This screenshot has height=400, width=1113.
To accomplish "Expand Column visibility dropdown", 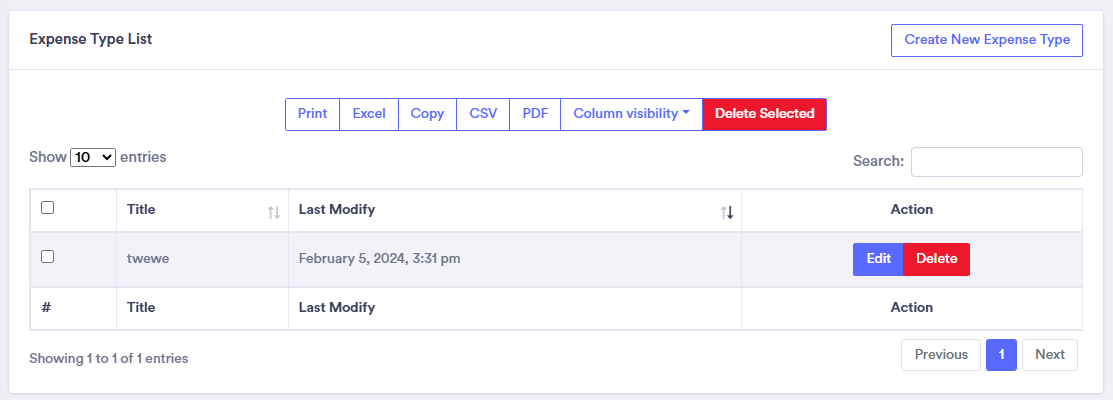I will pyautogui.click(x=631, y=114).
